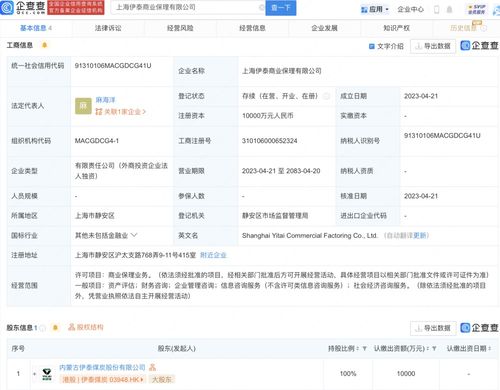Click the info icon next to 存续 status
The image size is (500, 390).
click(x=326, y=96)
